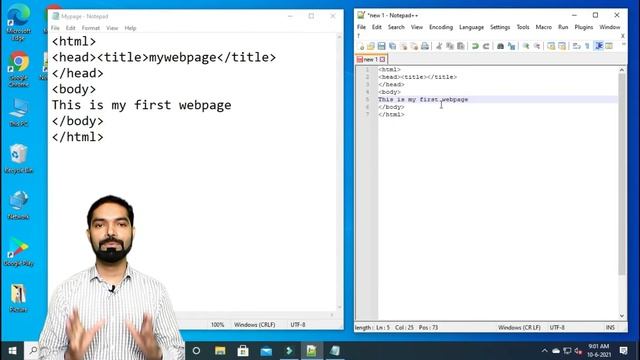Open Settings menu in Notepad++

500,27
